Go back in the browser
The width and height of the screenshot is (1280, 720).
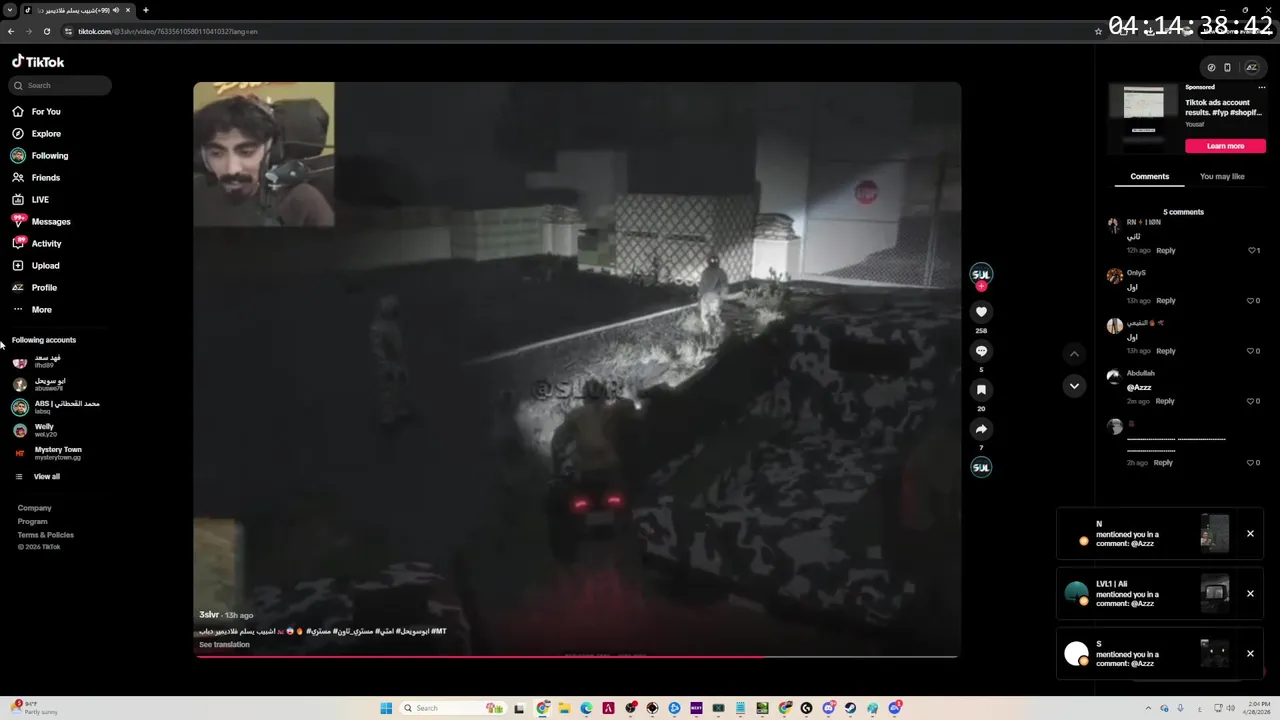click(11, 31)
